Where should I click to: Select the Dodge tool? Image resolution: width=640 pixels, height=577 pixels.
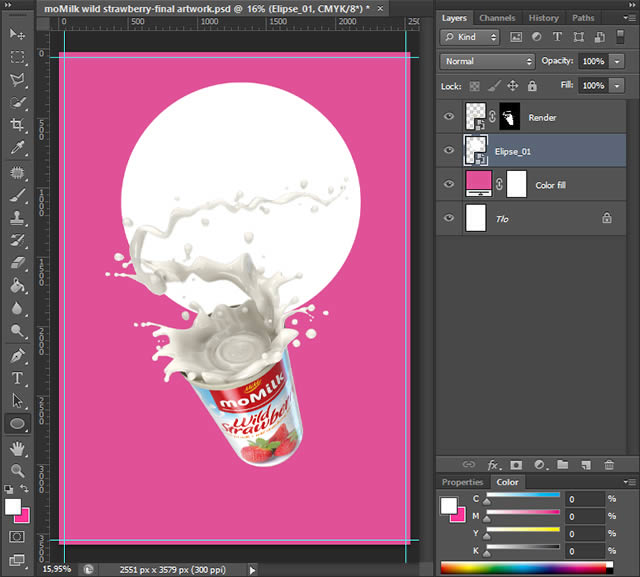17,331
